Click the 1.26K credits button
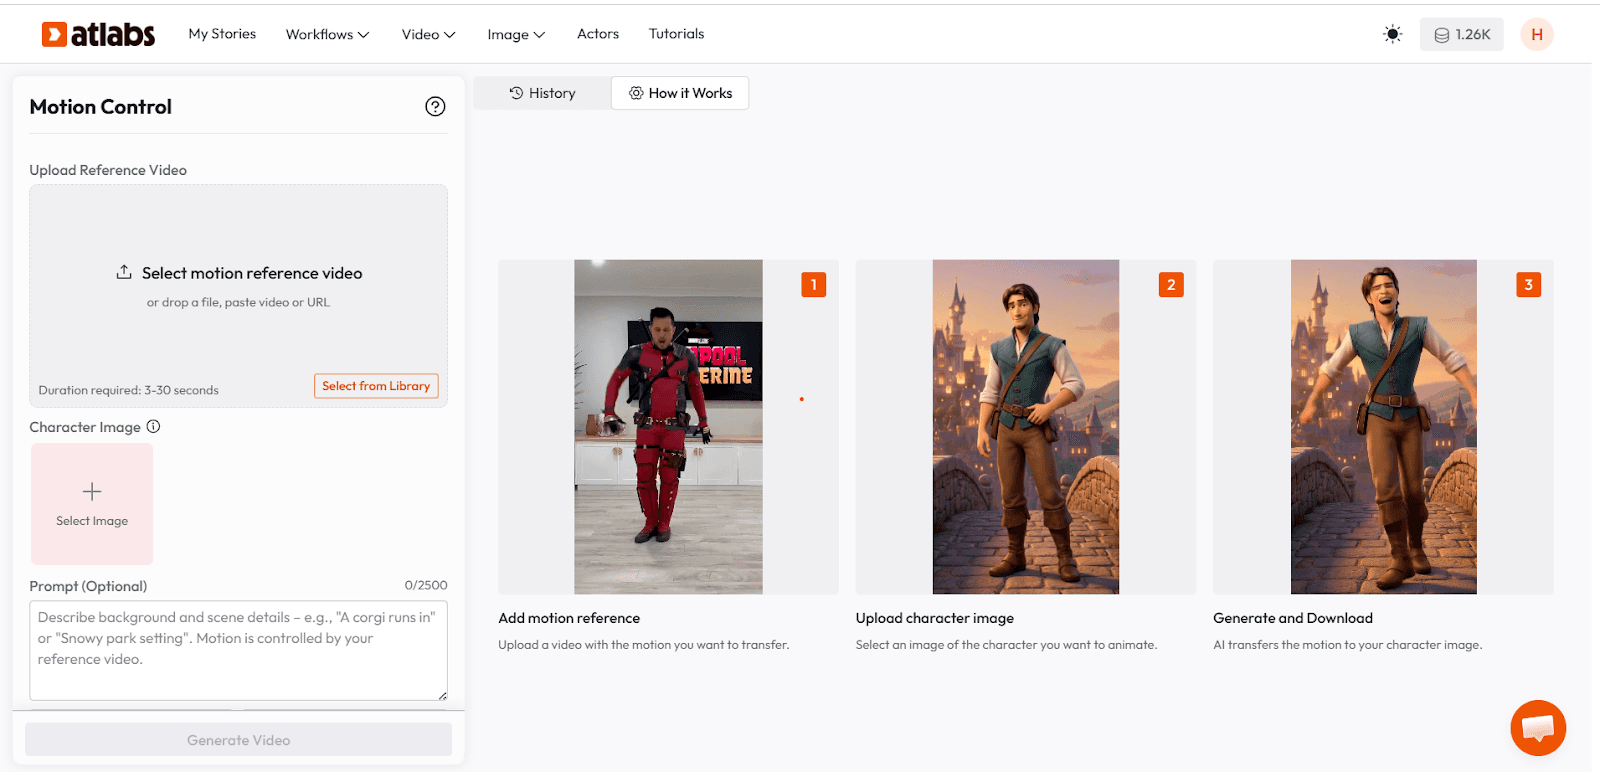 1462,34
